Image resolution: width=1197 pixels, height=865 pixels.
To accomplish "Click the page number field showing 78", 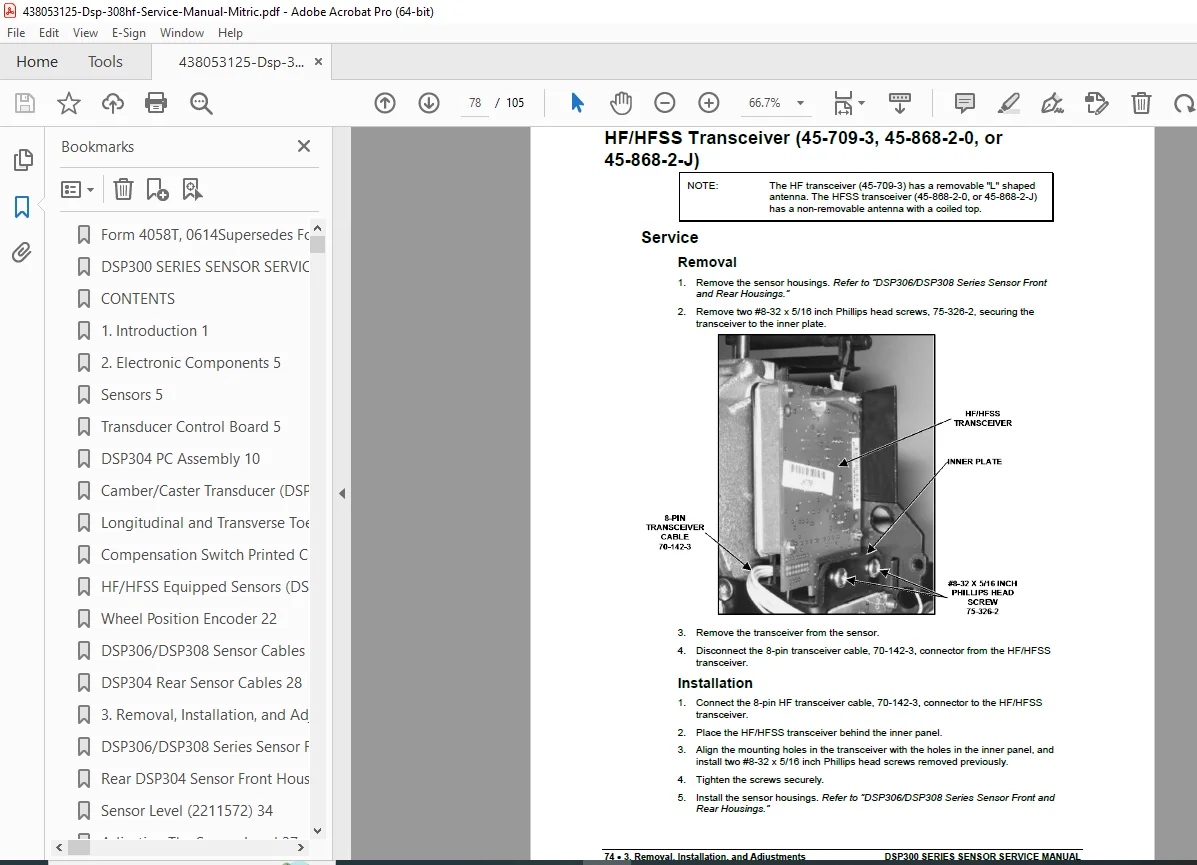I will [x=475, y=102].
